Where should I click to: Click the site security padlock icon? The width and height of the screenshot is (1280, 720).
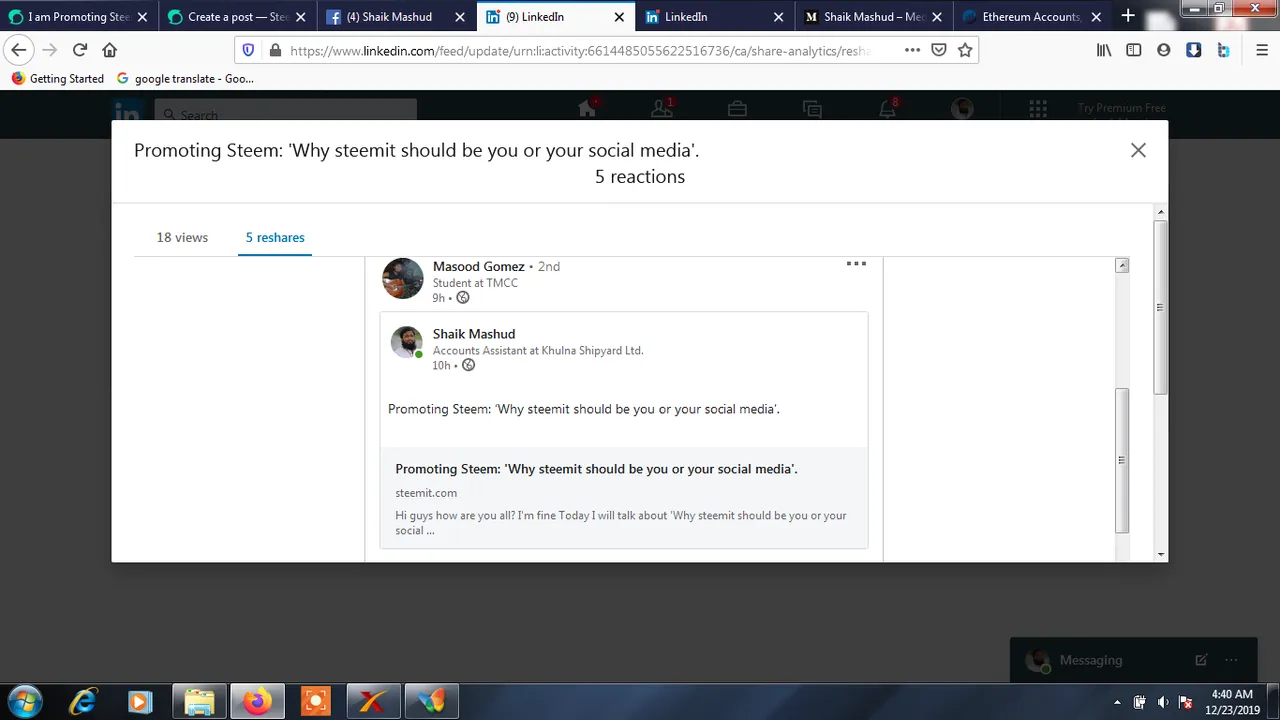(275, 50)
